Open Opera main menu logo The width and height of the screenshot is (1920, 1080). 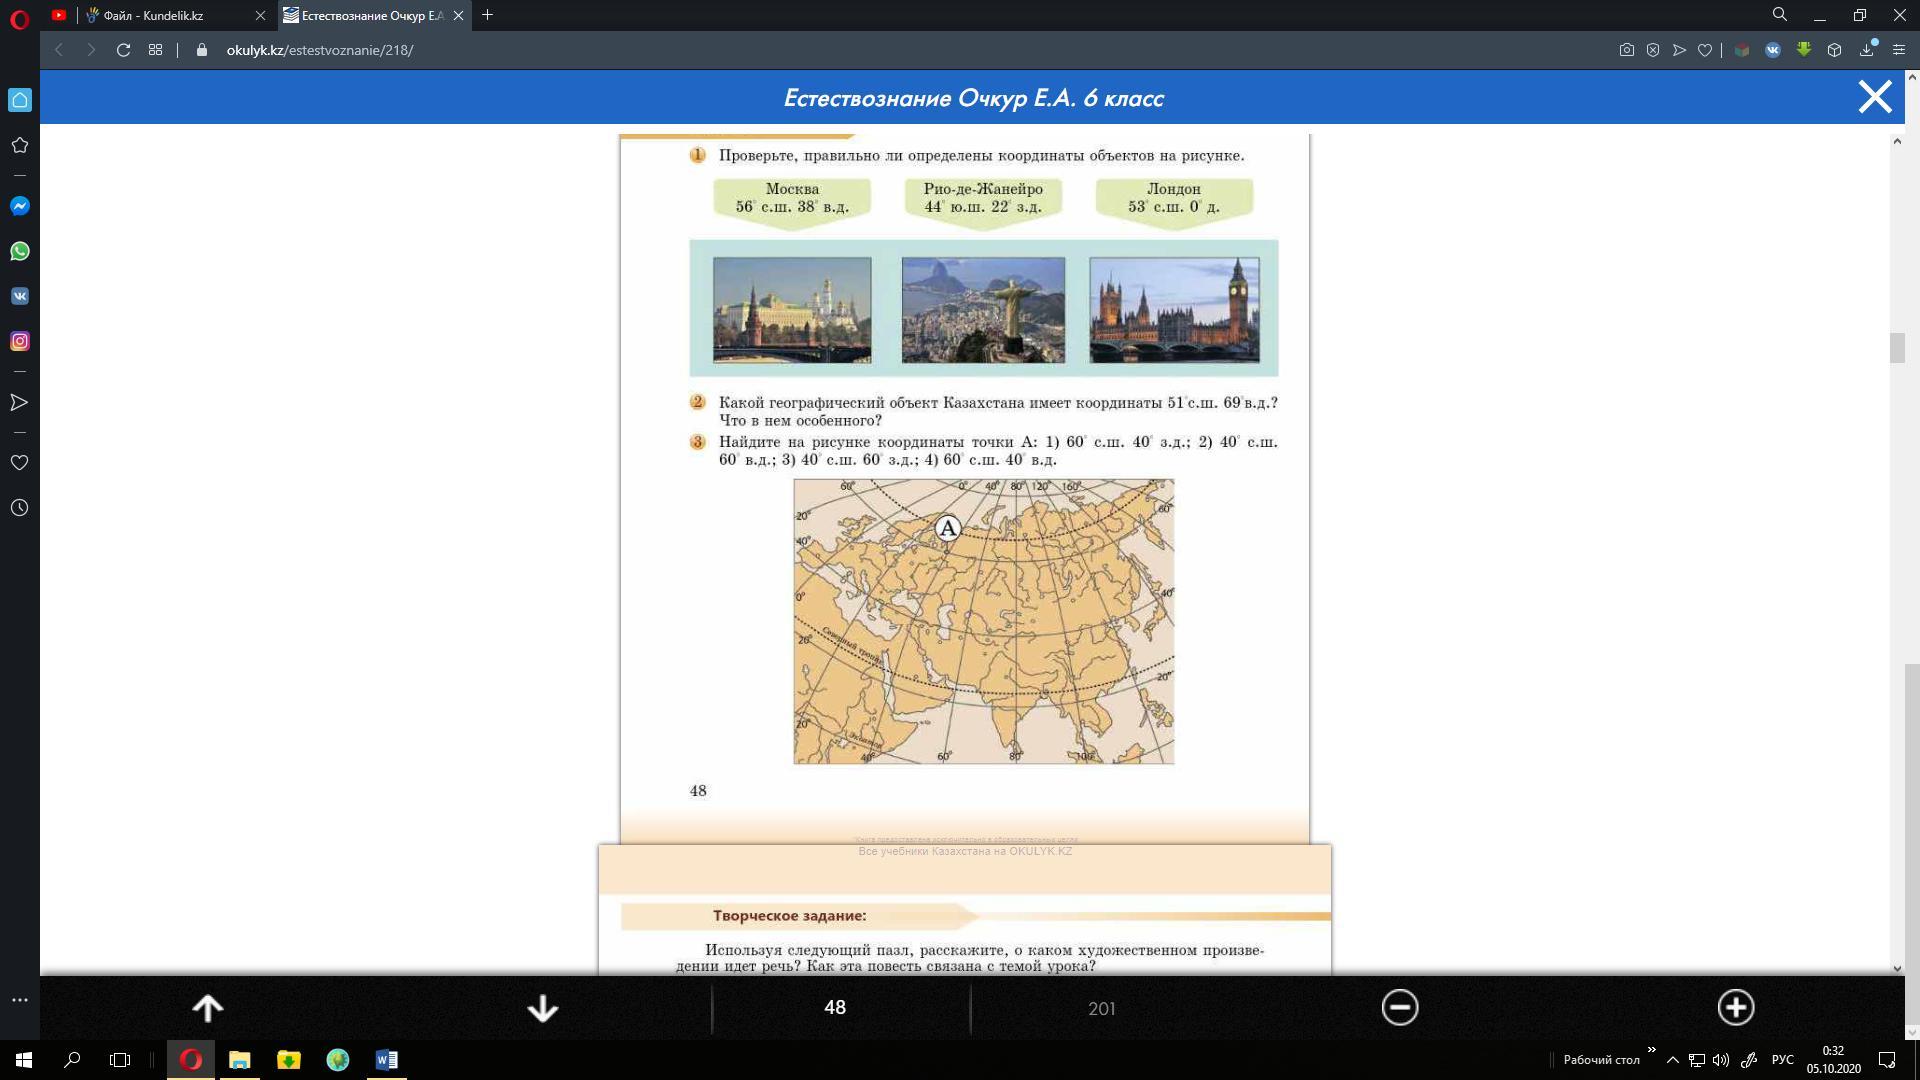click(19, 18)
